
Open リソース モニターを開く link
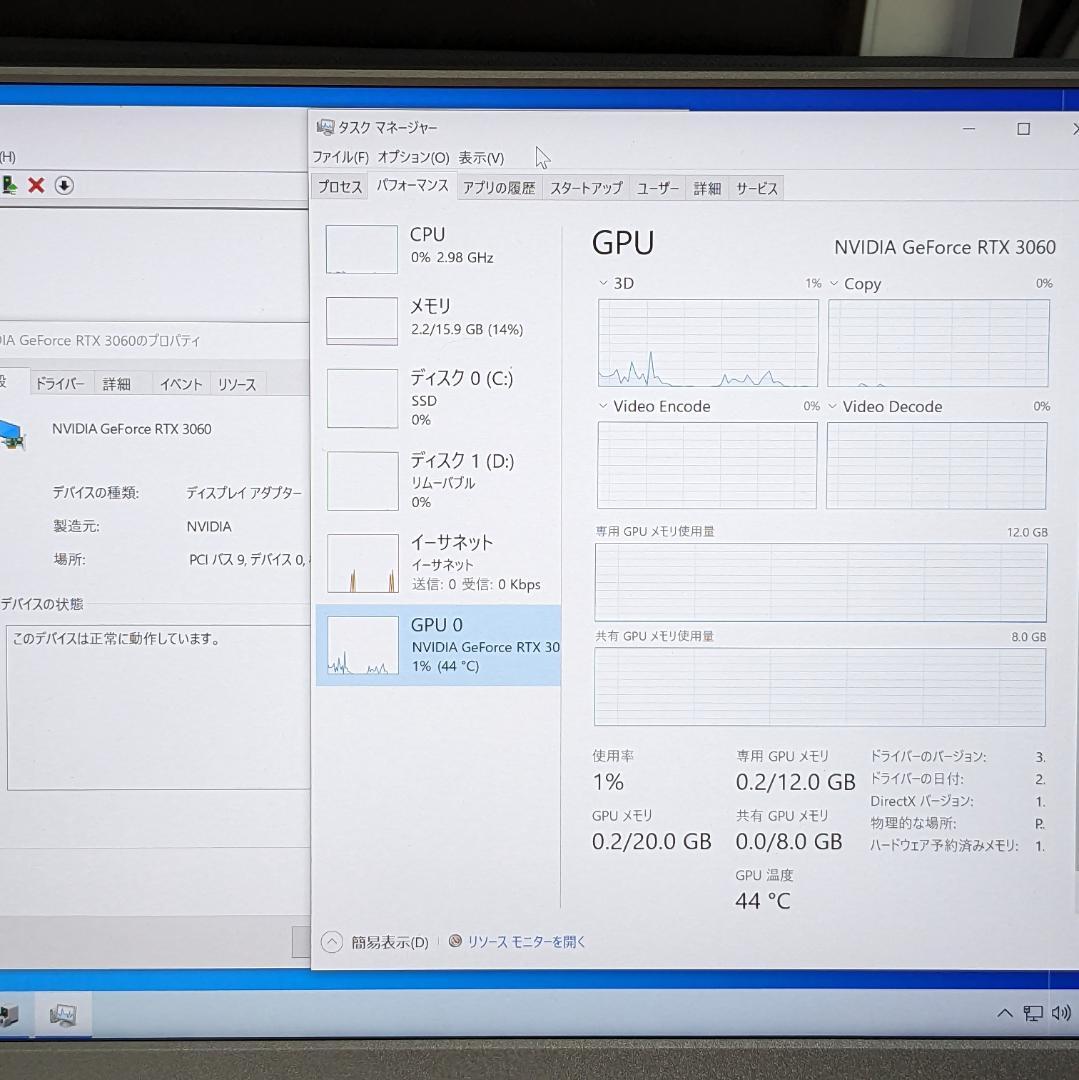[526, 942]
